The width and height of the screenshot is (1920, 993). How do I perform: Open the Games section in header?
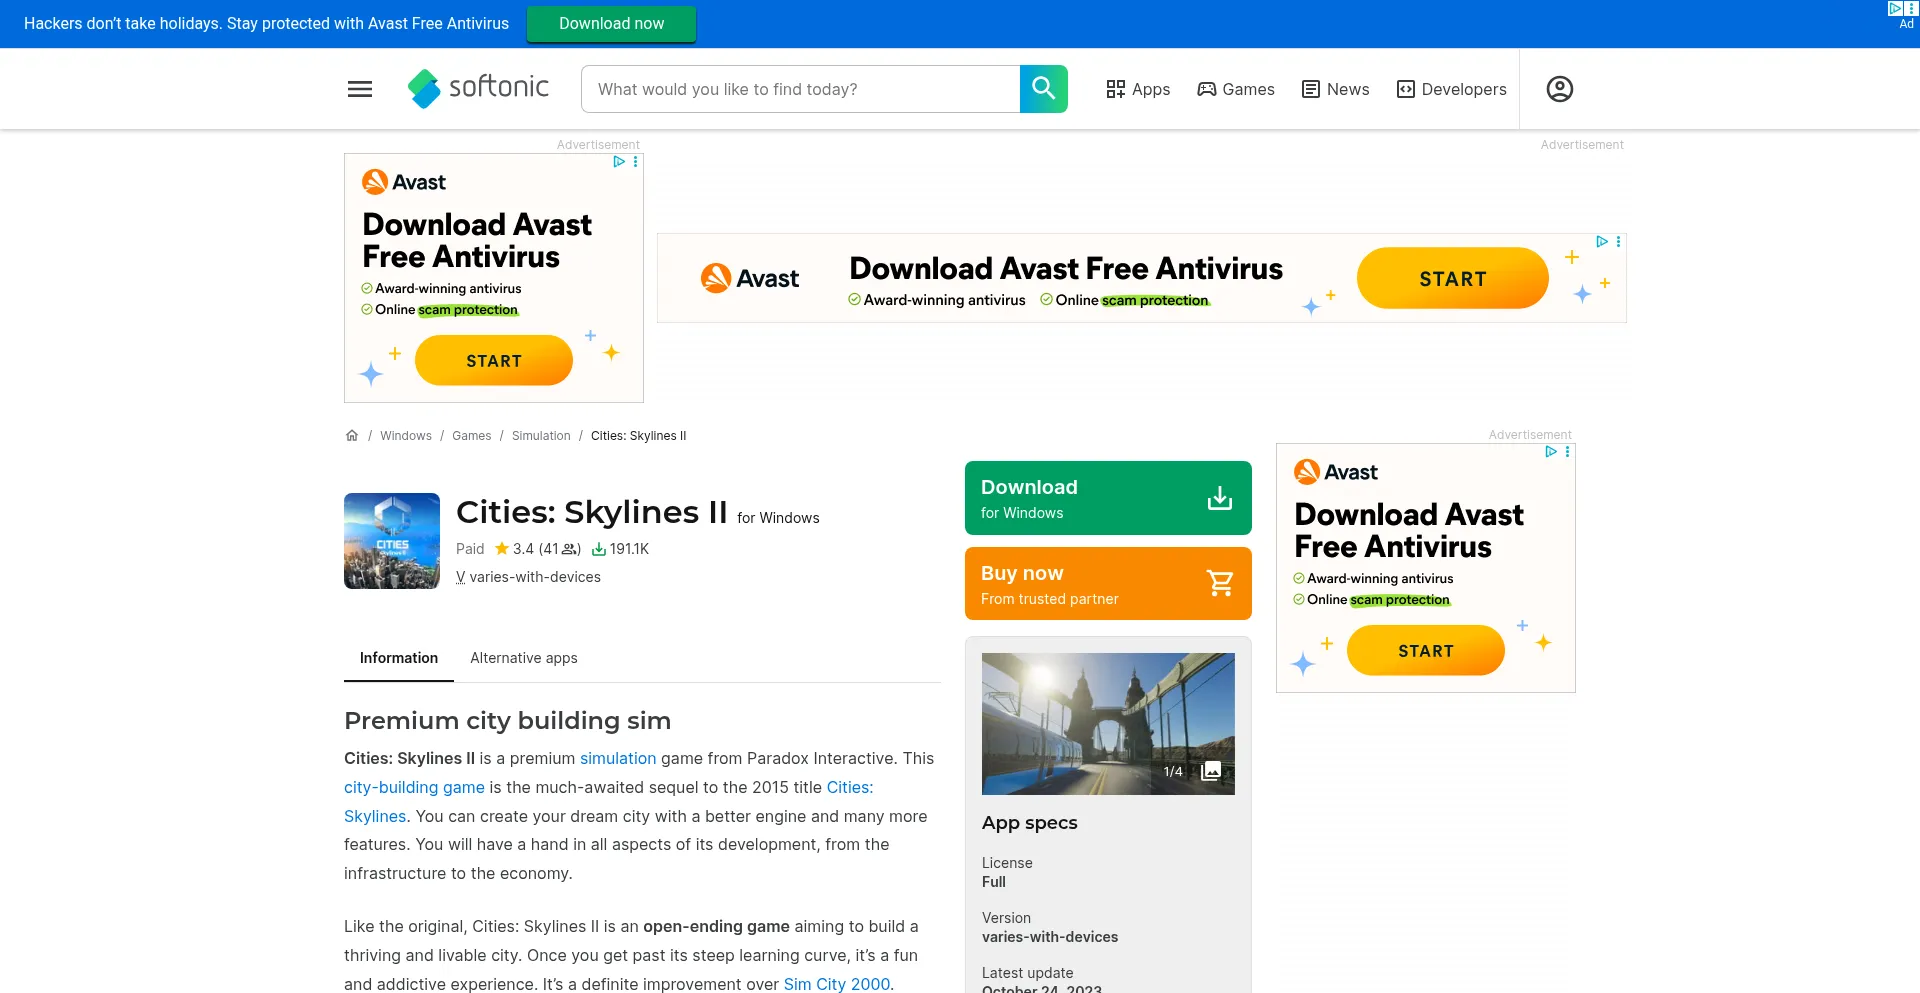pos(1236,89)
